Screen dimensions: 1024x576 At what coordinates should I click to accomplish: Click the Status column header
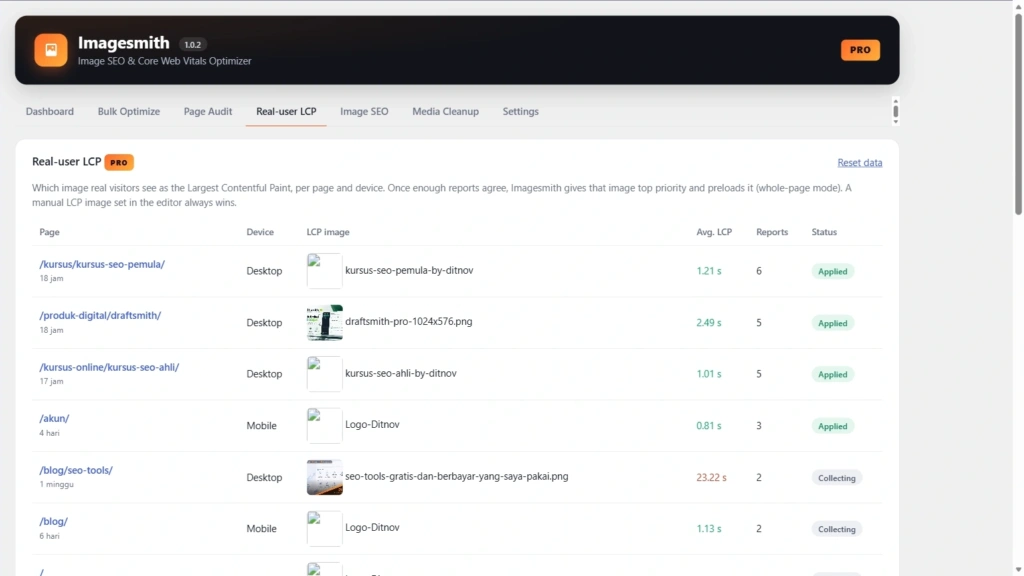pos(824,232)
